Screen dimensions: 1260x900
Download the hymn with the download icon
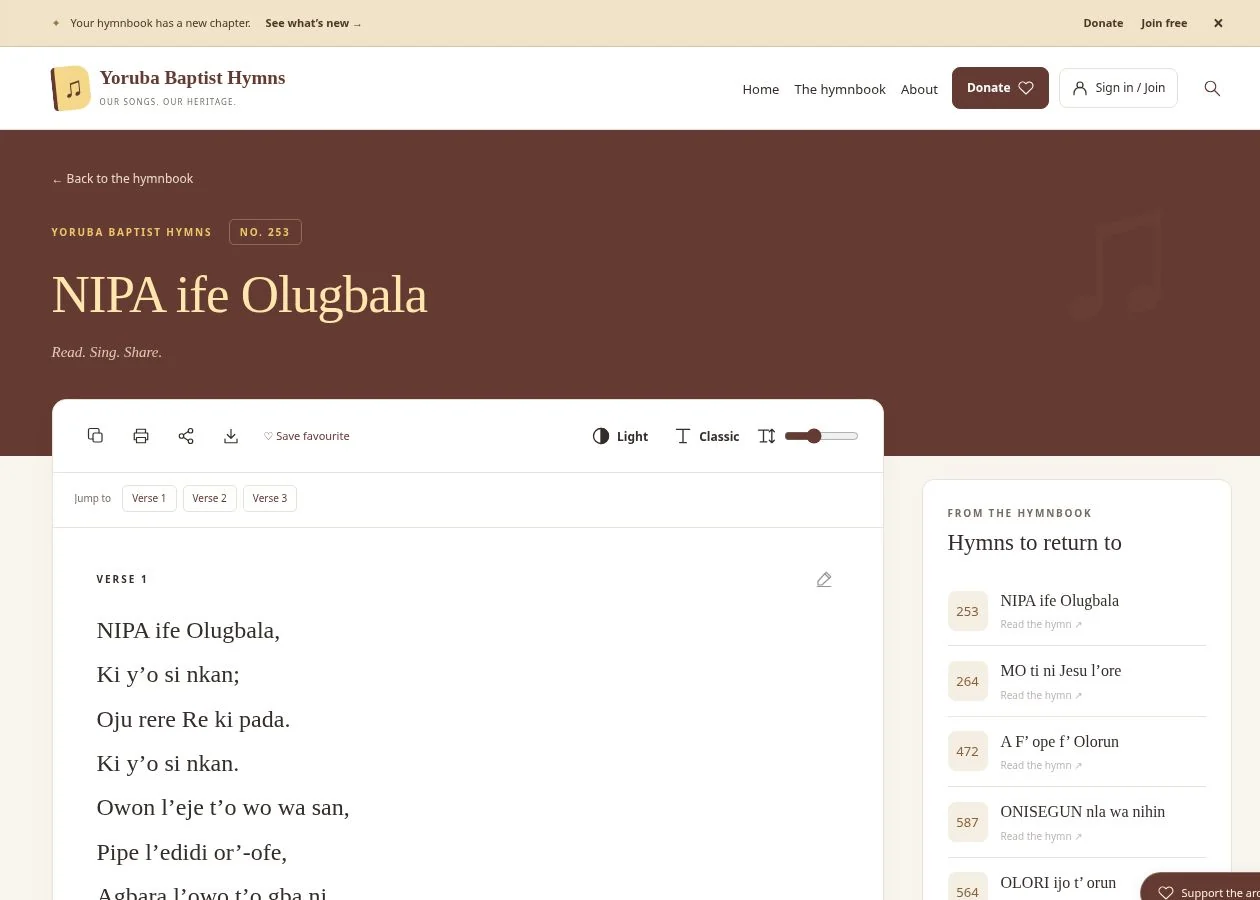click(231, 436)
